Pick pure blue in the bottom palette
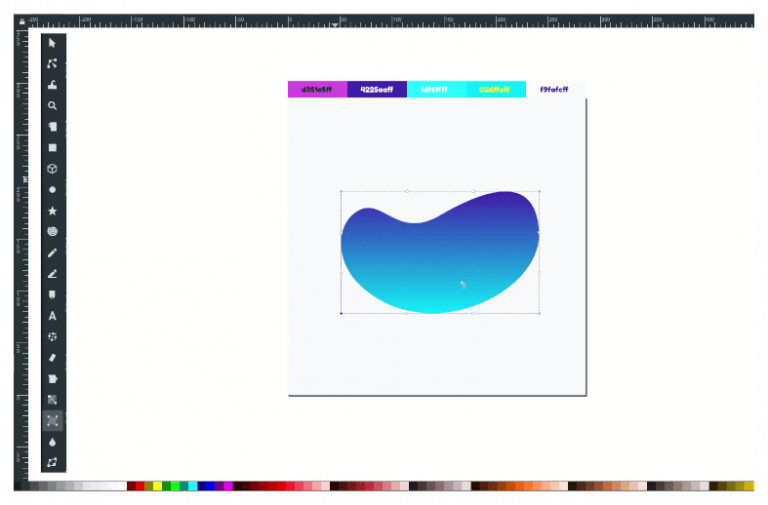 (211, 486)
